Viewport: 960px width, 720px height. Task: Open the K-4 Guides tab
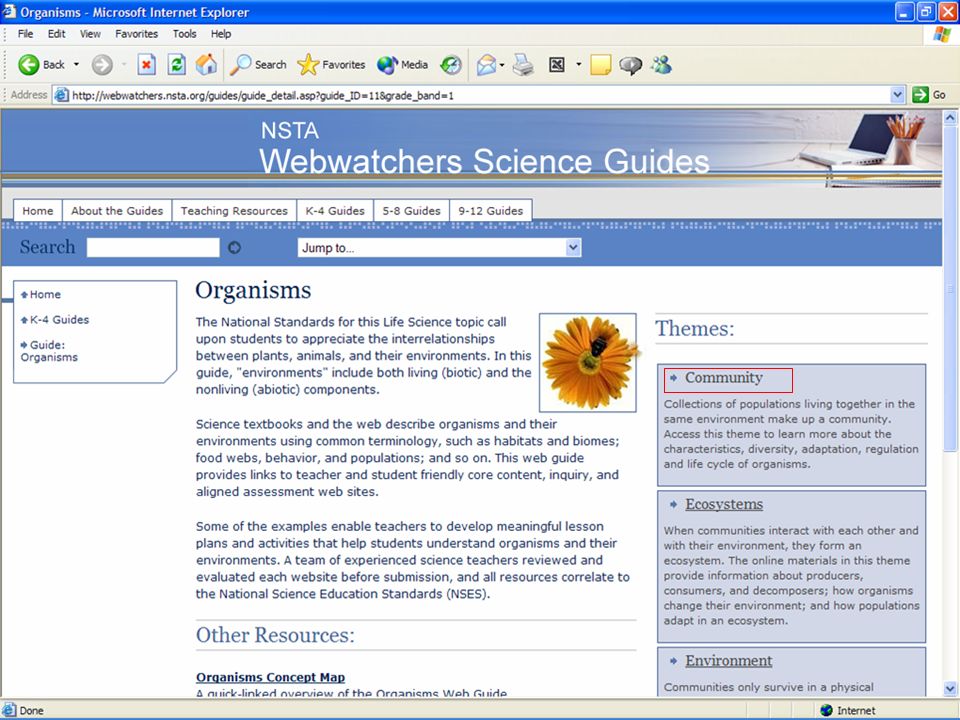(x=335, y=211)
